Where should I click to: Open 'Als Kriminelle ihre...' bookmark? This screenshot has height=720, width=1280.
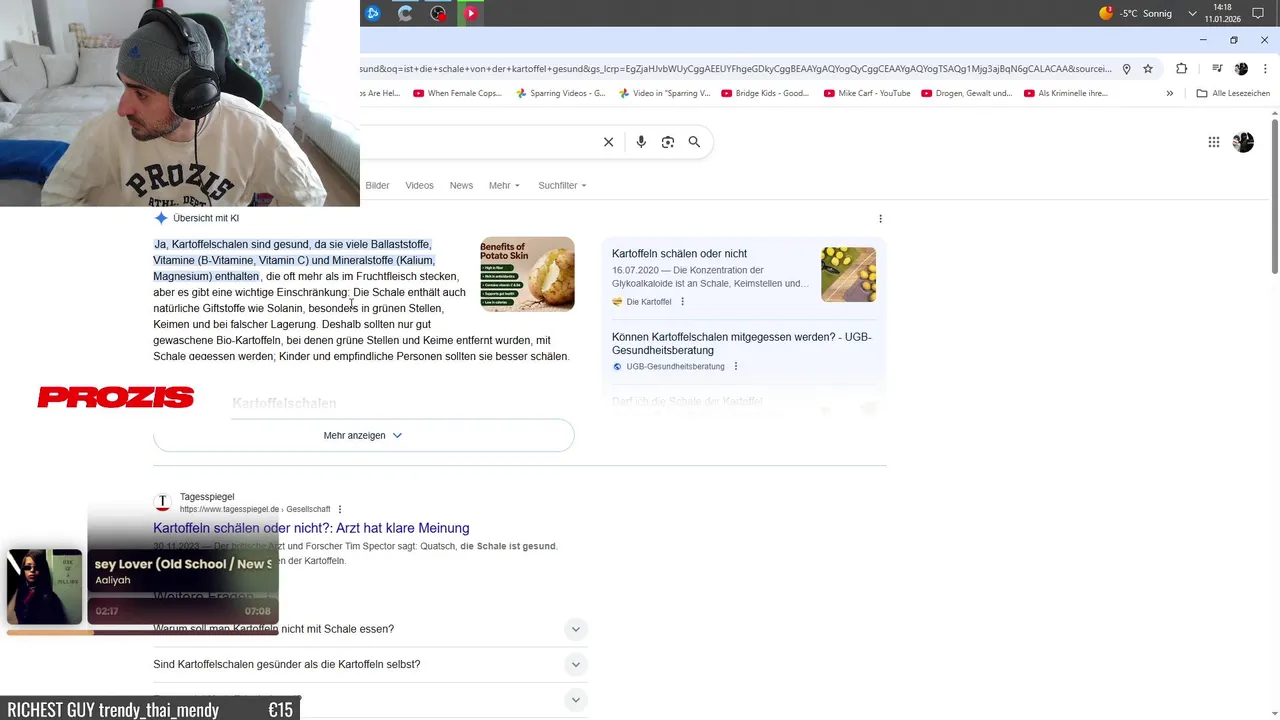1065,93
